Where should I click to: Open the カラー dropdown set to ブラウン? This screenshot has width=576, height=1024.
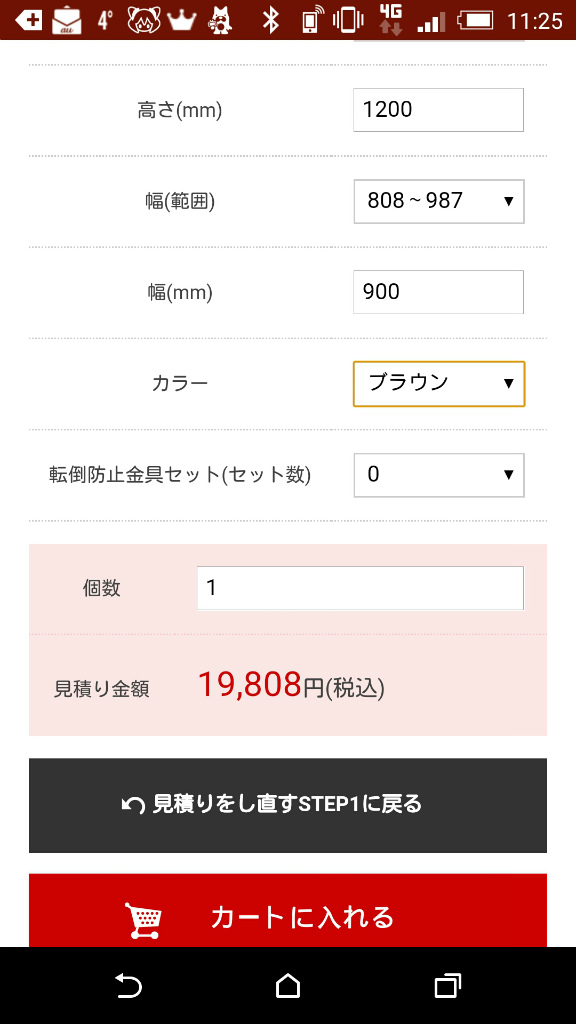click(x=439, y=384)
